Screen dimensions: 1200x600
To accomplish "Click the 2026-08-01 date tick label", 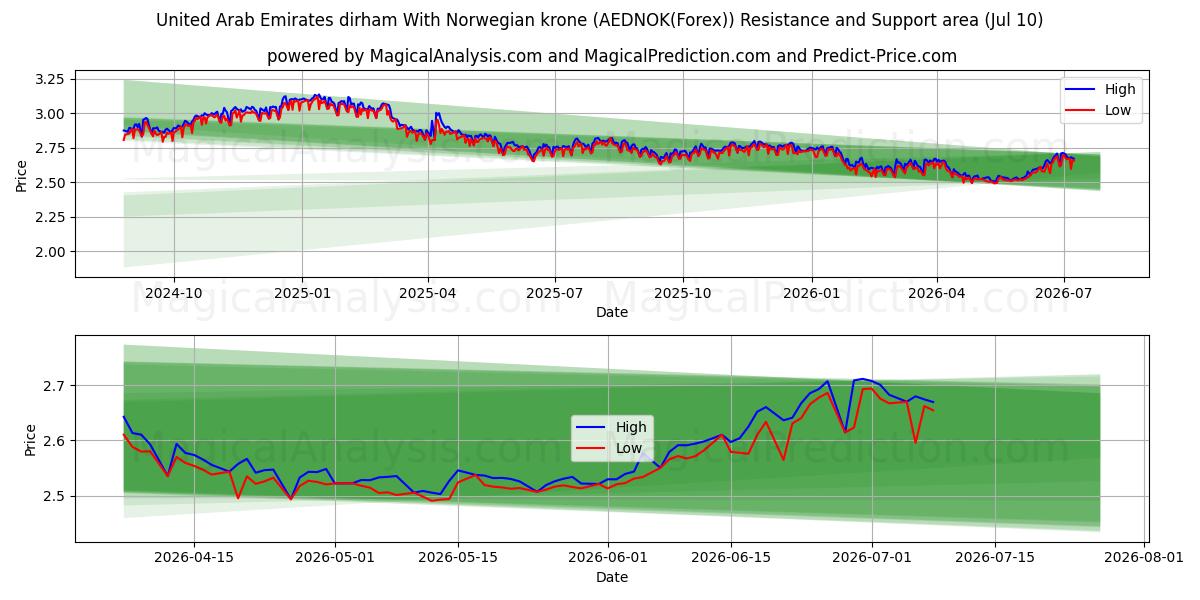I will [1145, 558].
